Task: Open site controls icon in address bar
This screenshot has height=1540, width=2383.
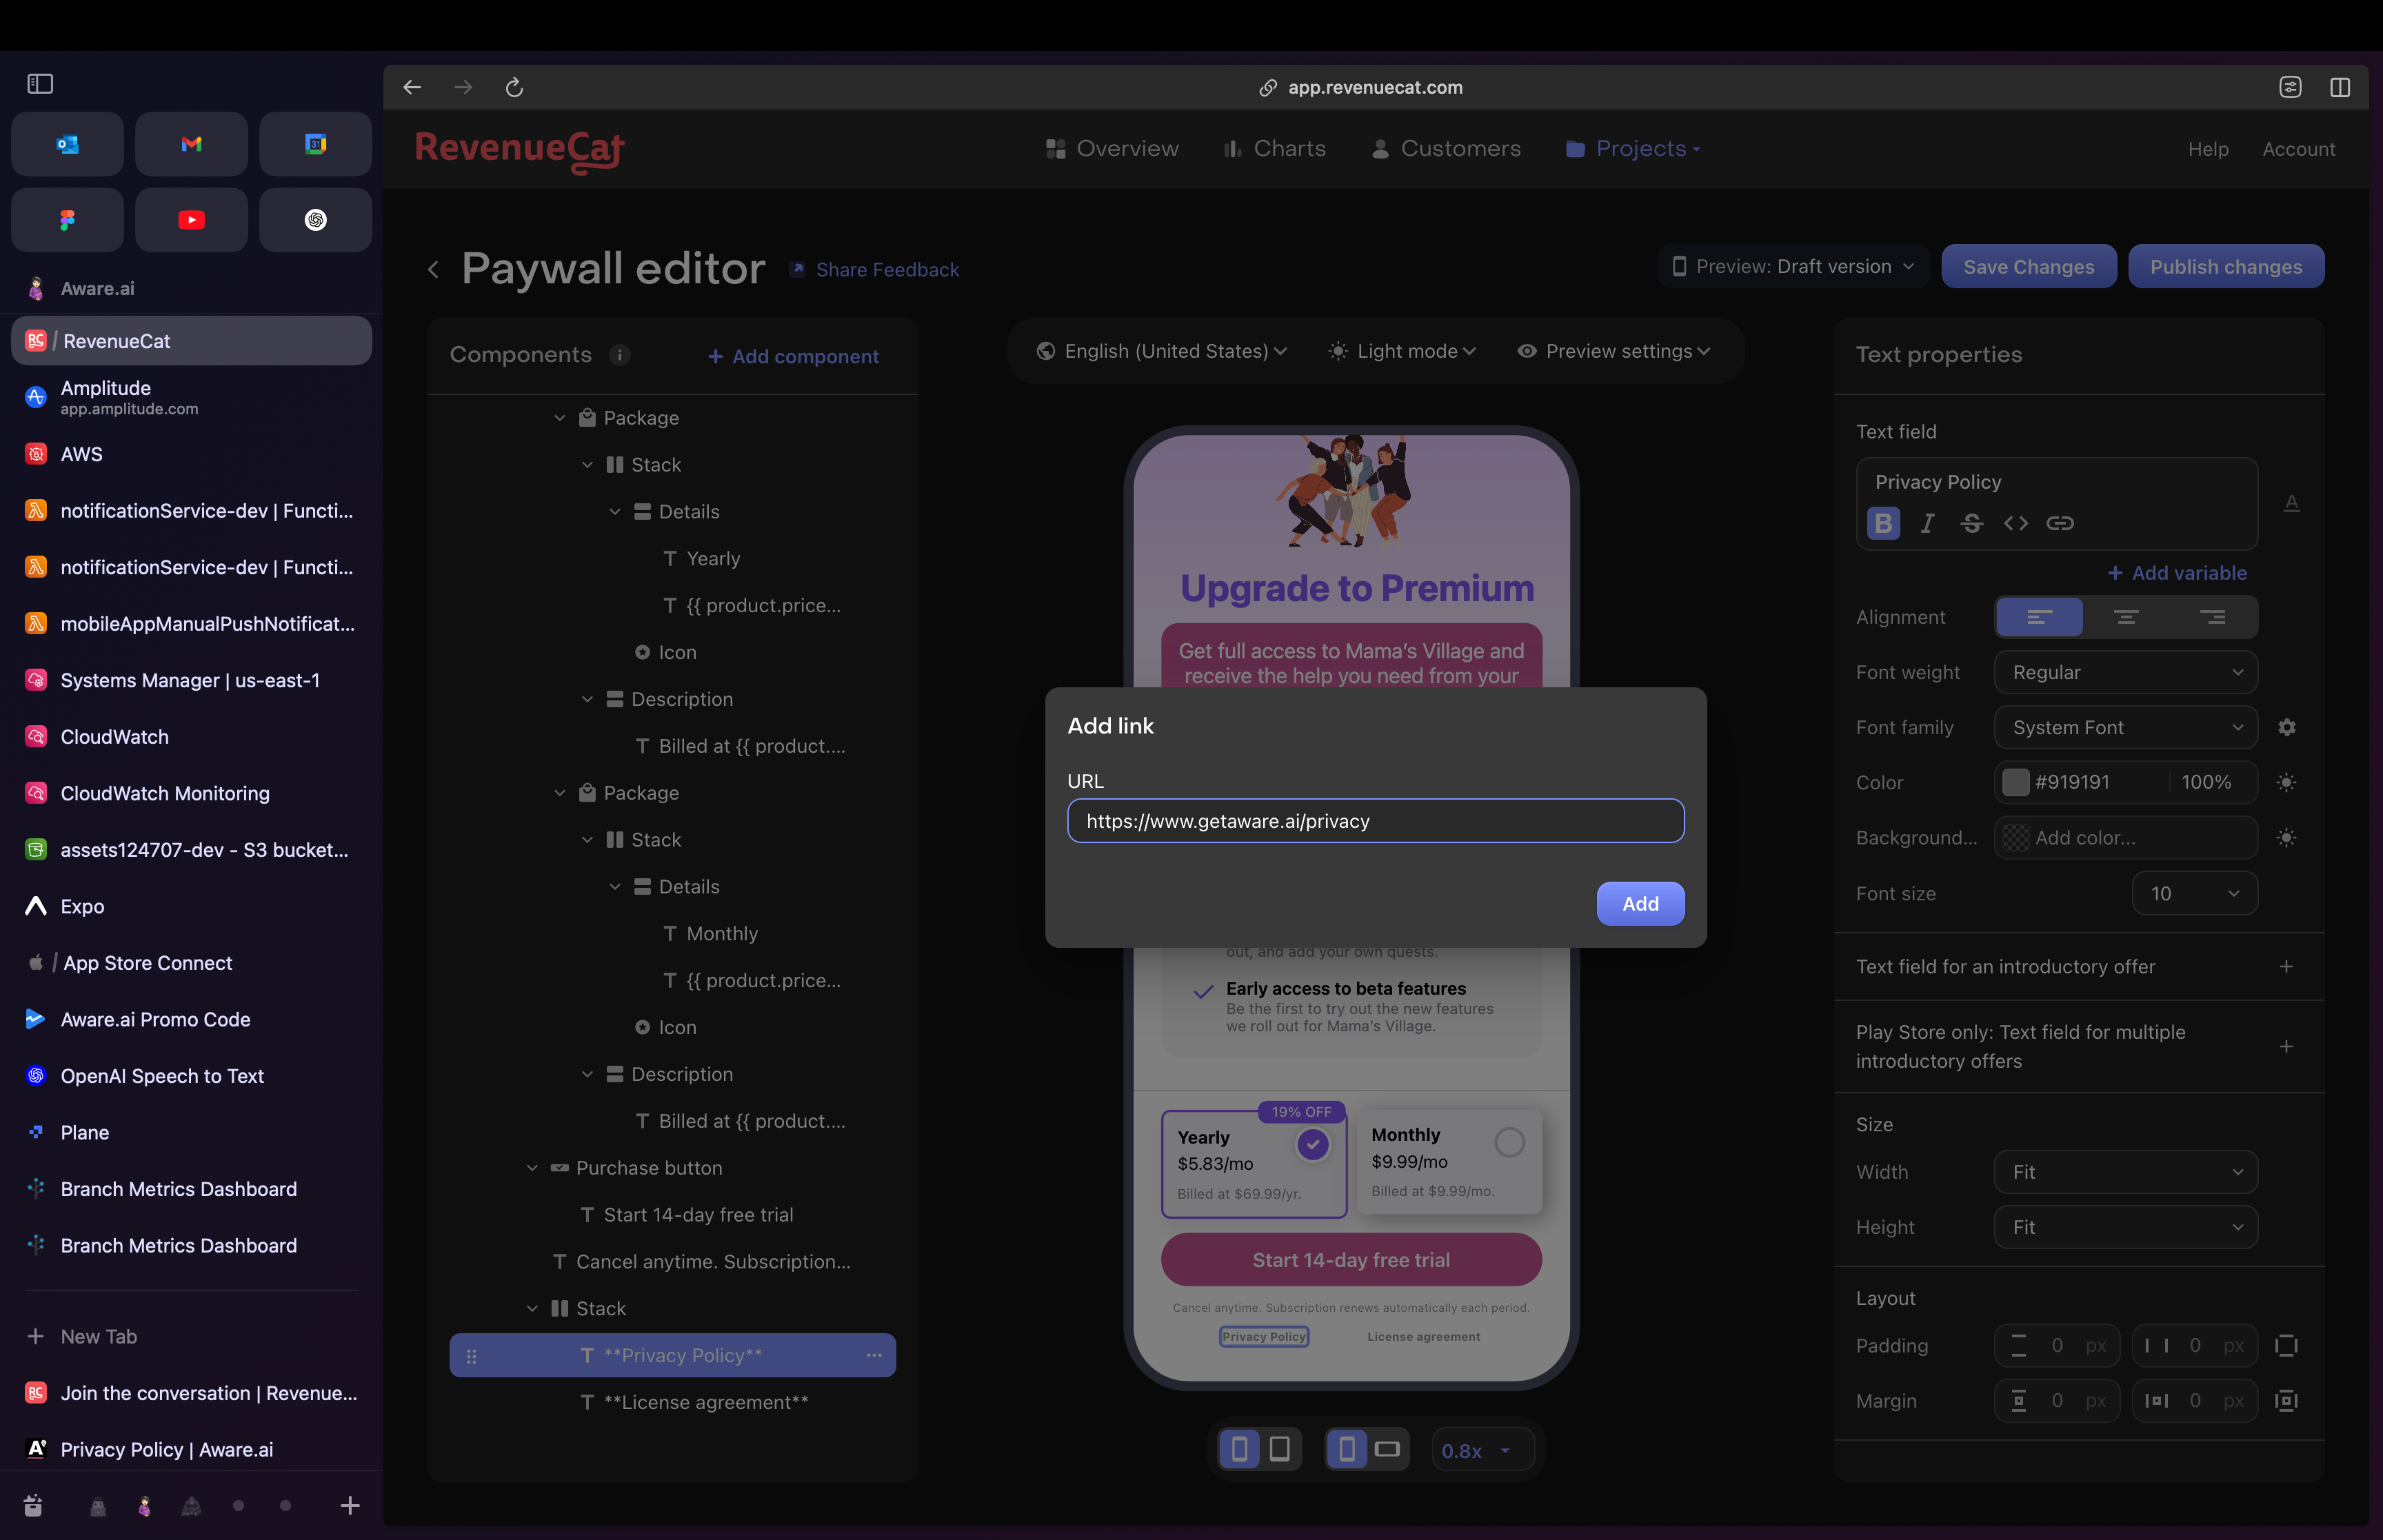Action: coord(2290,87)
